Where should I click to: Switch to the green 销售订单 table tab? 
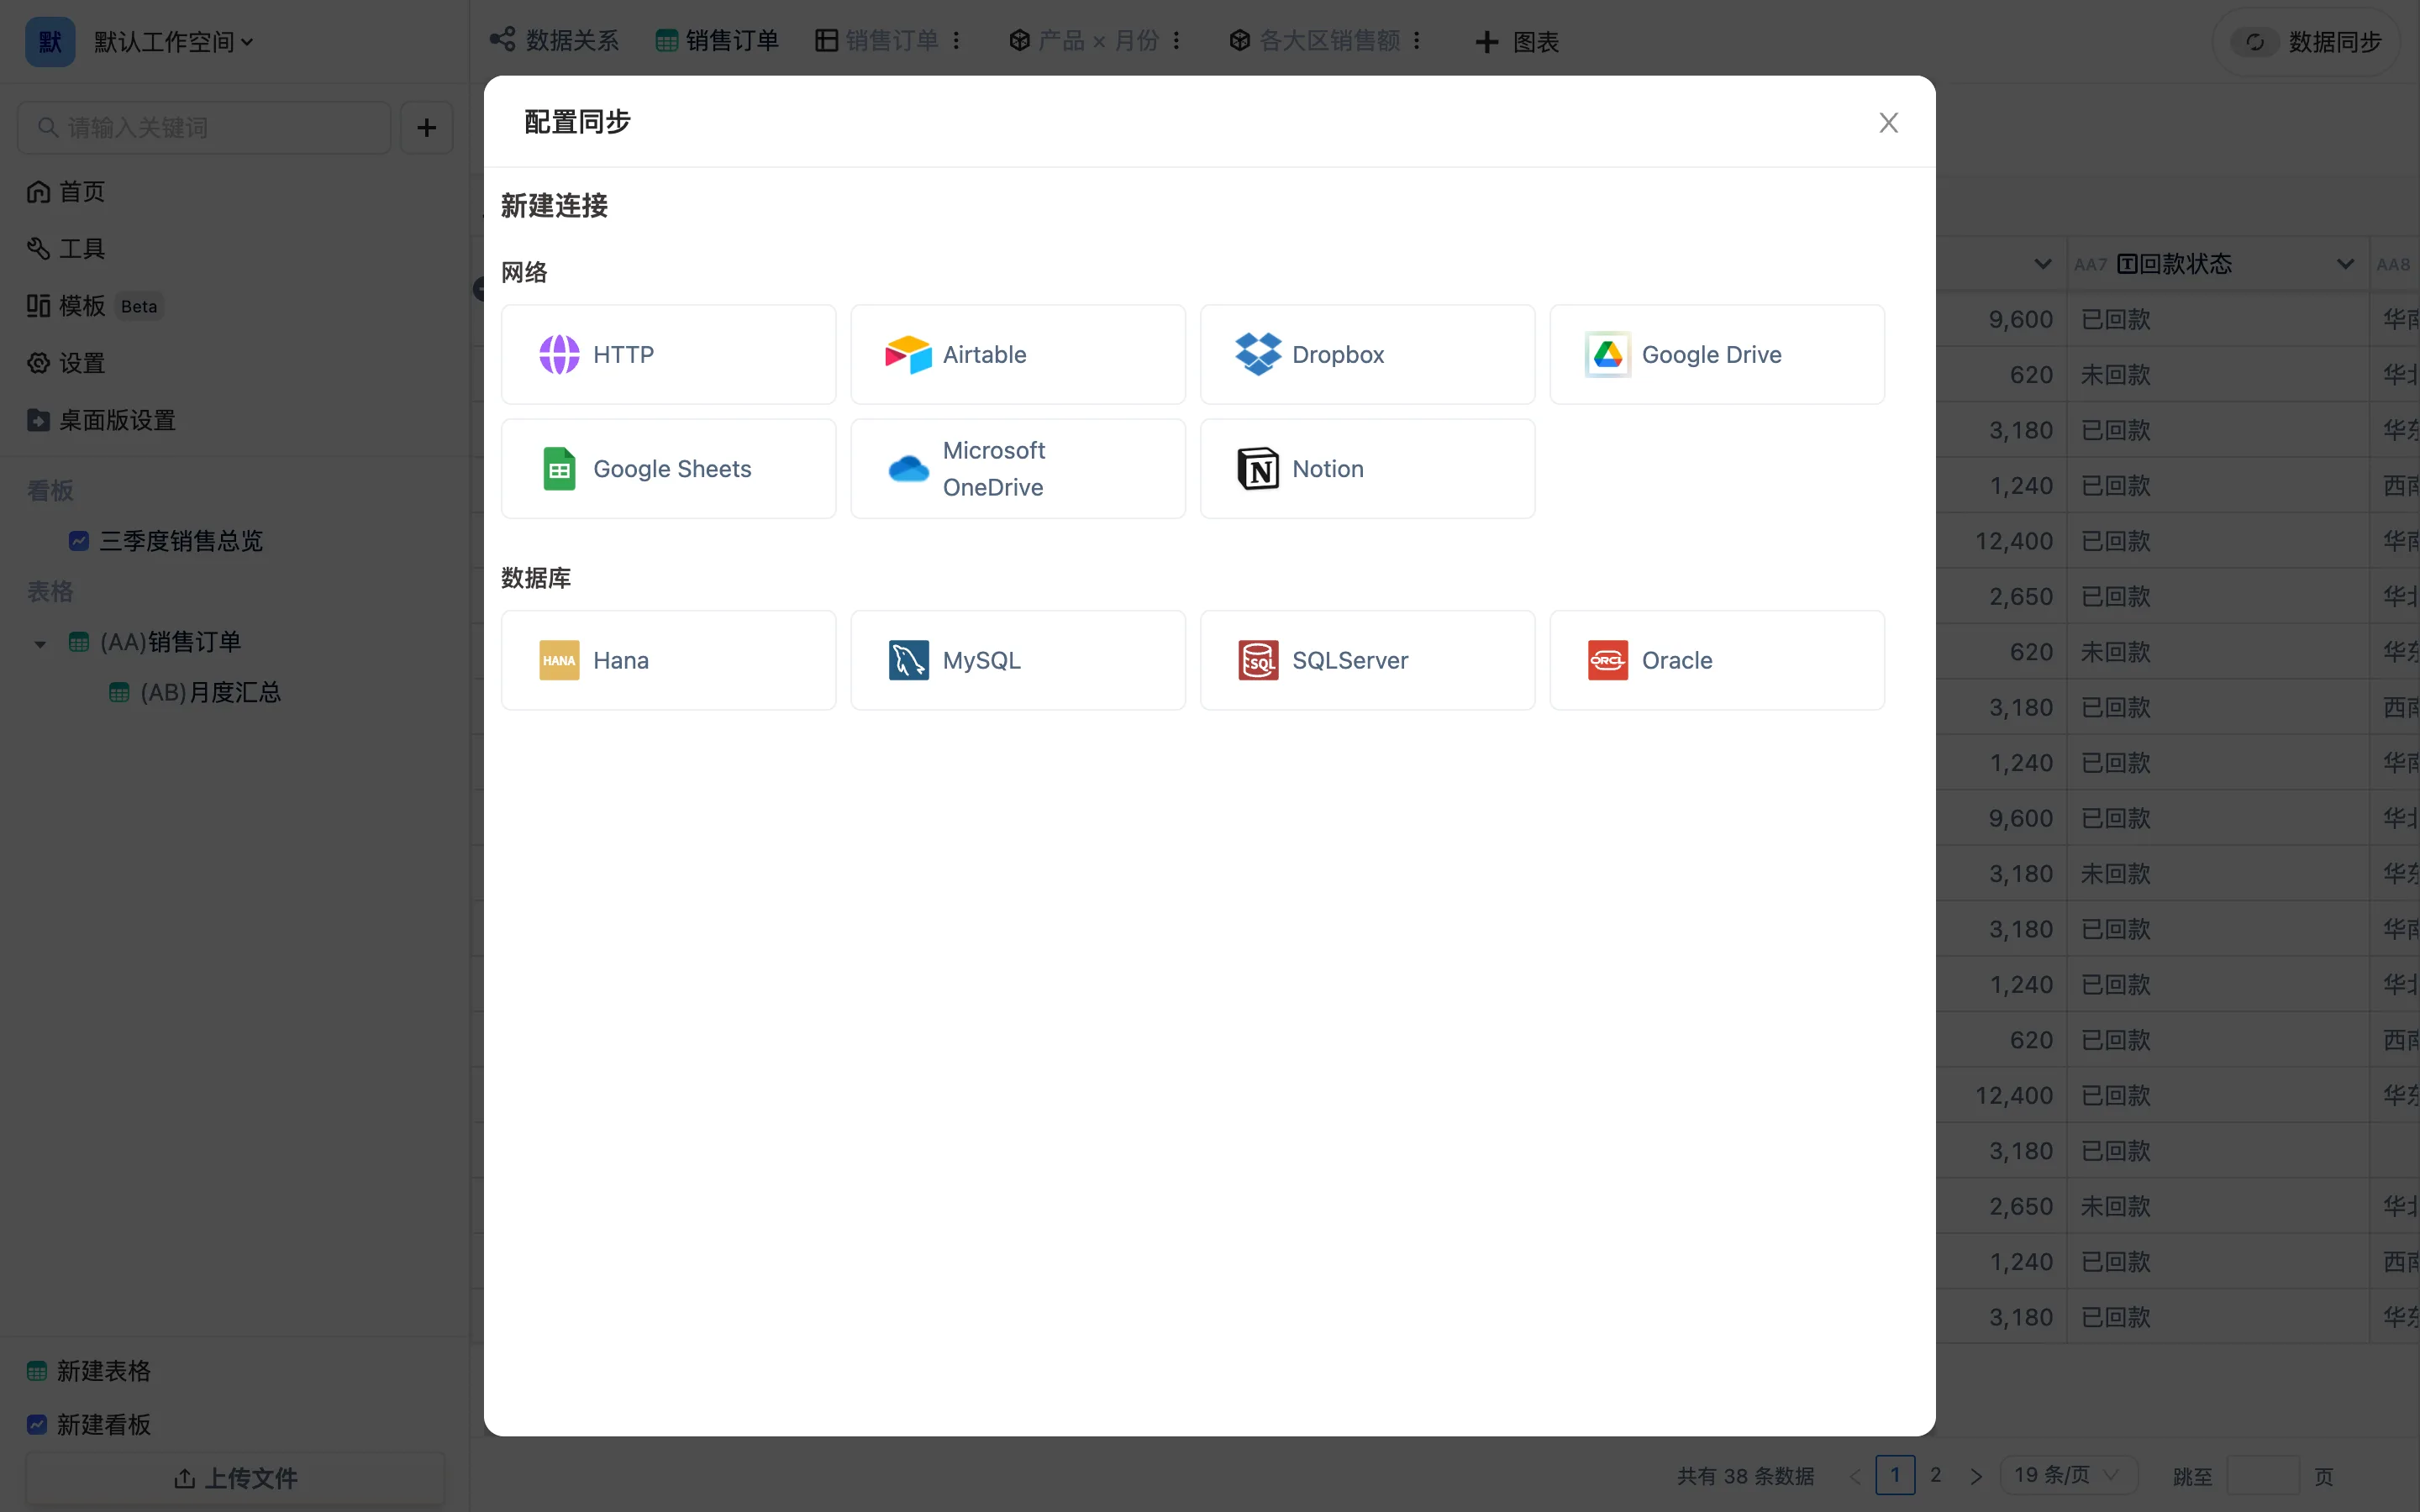pos(717,40)
